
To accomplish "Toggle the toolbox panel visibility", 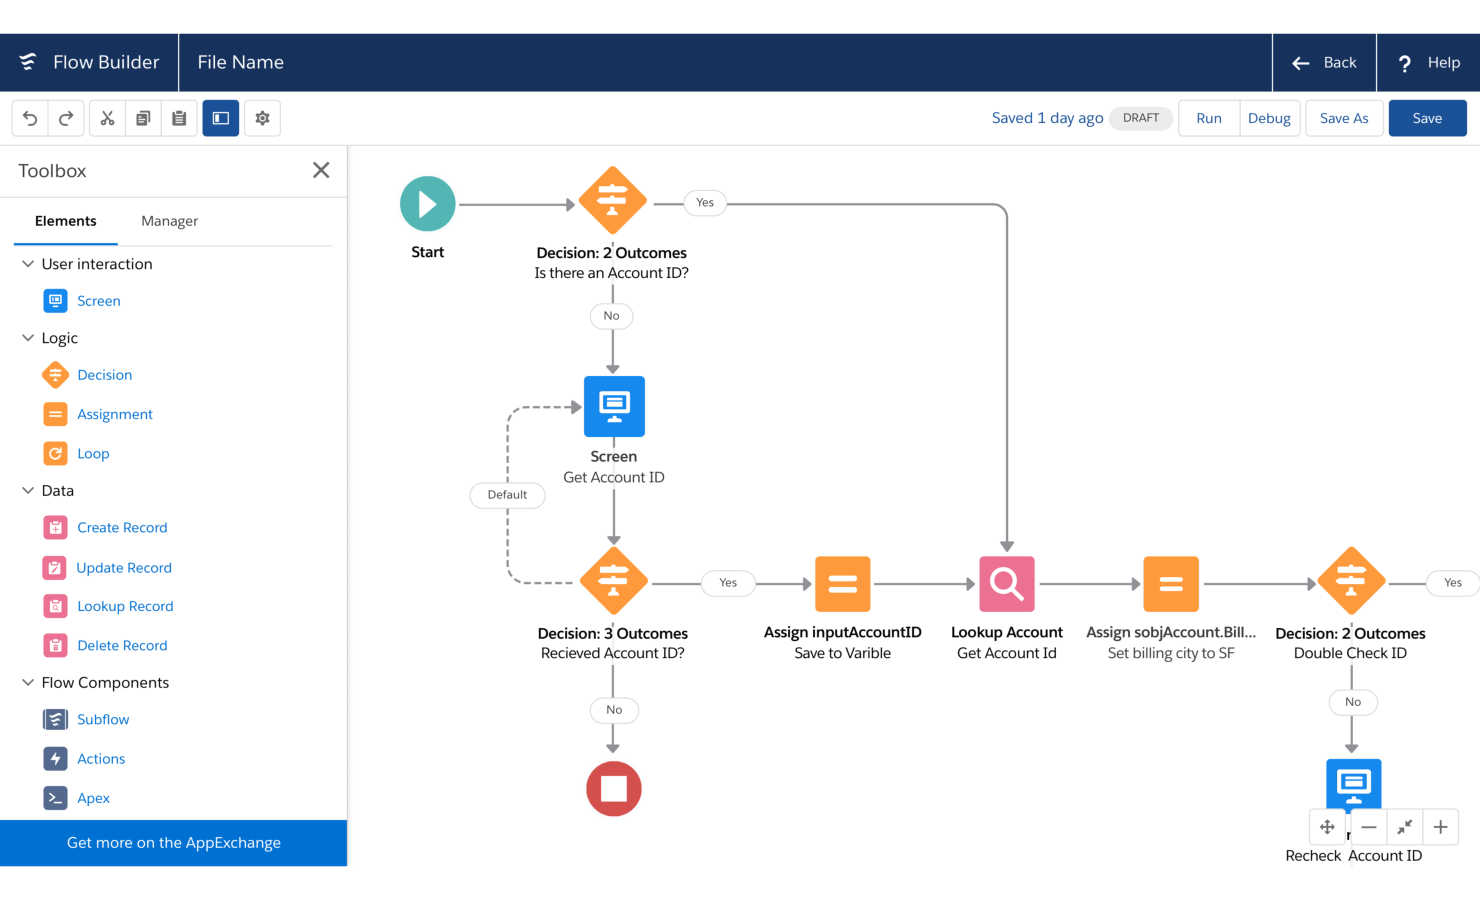I will point(220,117).
